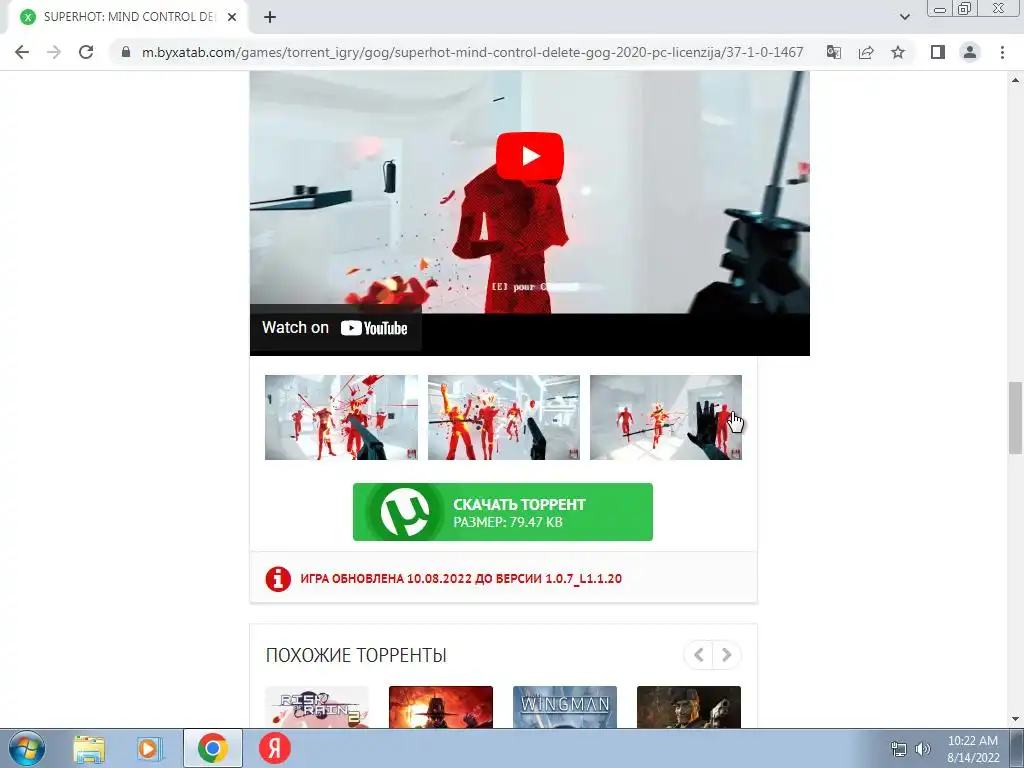Show previous similar torrents
This screenshot has height=768, width=1024.
pos(698,654)
